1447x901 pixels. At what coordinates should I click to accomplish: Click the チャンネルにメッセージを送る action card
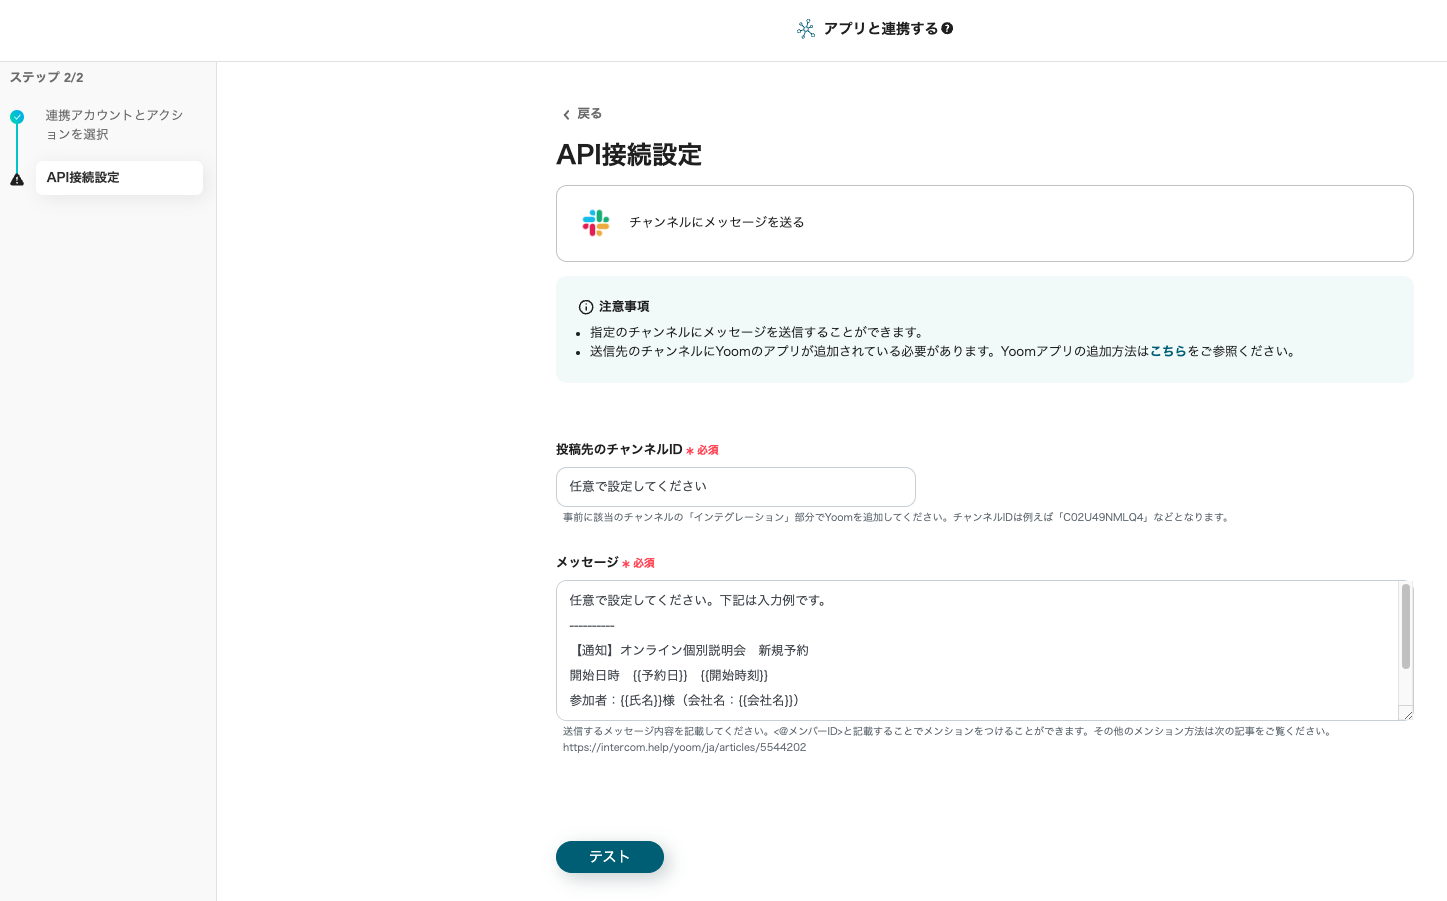pos(984,223)
